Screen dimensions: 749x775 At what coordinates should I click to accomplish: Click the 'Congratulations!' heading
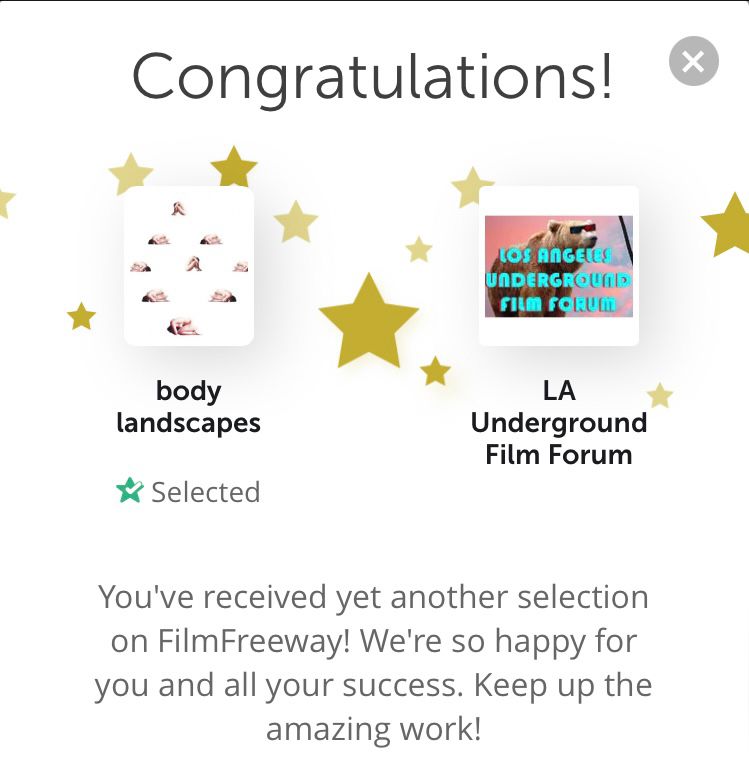(x=372, y=76)
